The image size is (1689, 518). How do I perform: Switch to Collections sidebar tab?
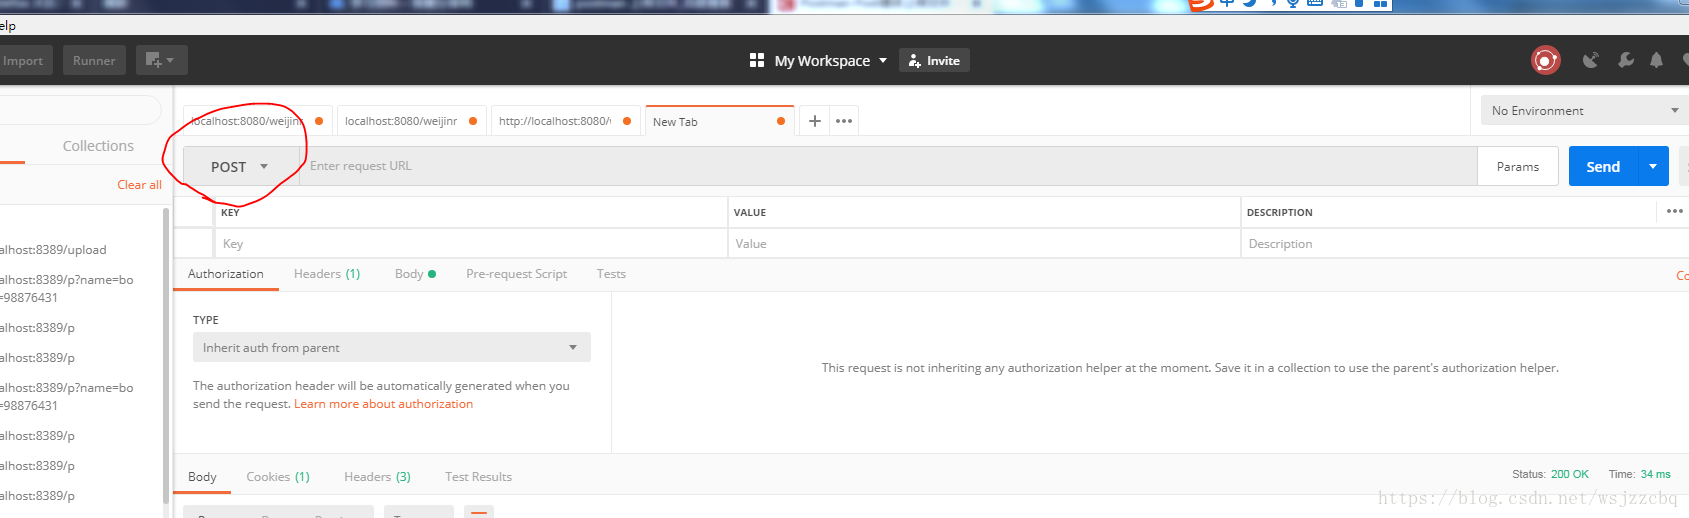[x=98, y=146]
